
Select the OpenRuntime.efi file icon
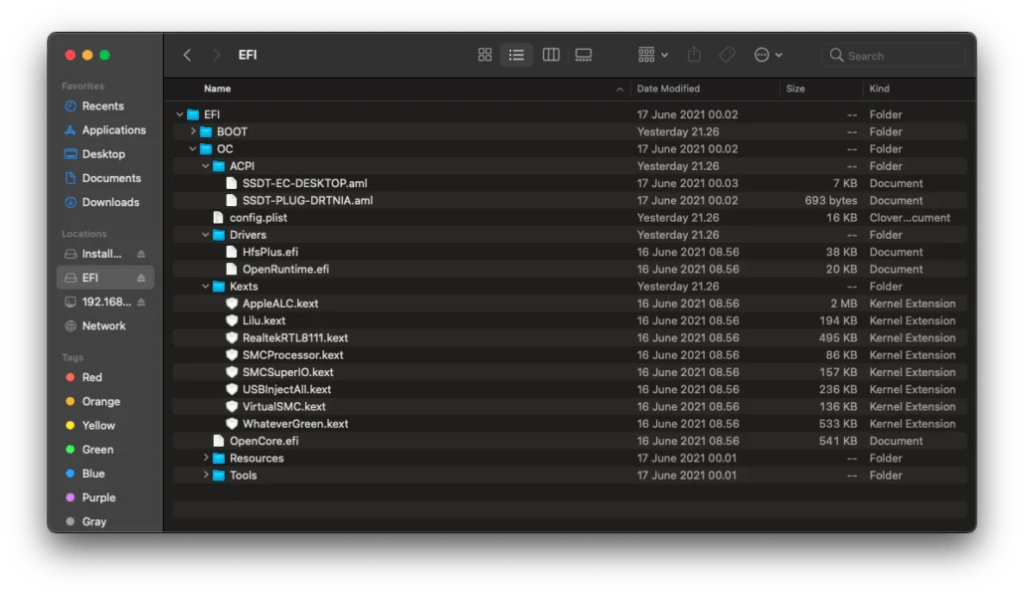coord(231,269)
